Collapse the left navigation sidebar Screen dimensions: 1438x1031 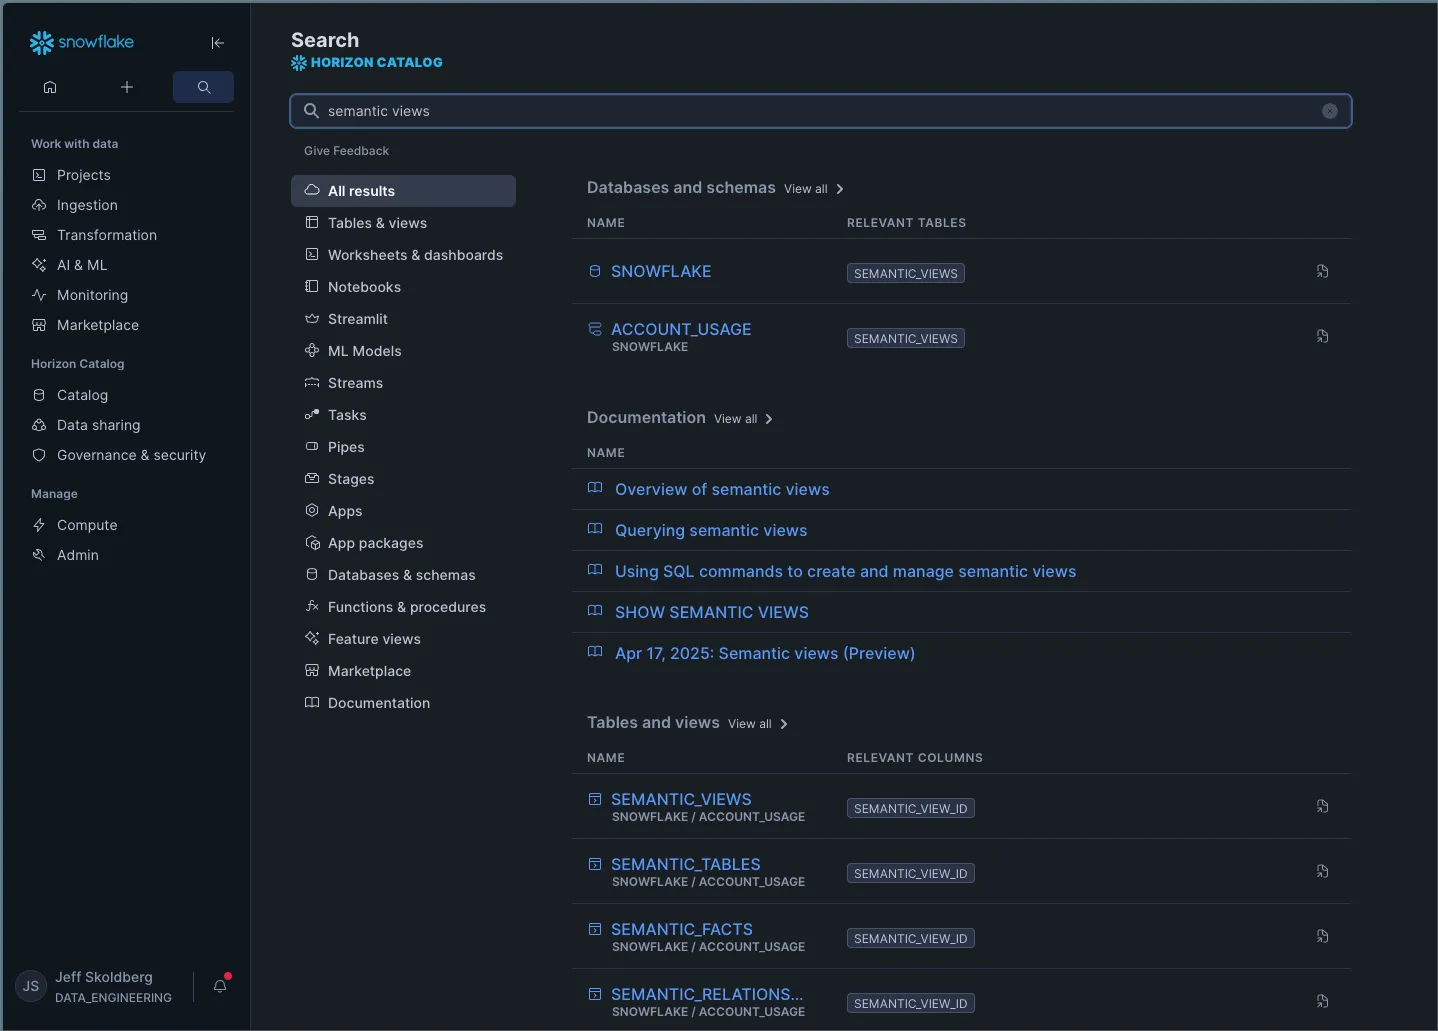(x=218, y=43)
